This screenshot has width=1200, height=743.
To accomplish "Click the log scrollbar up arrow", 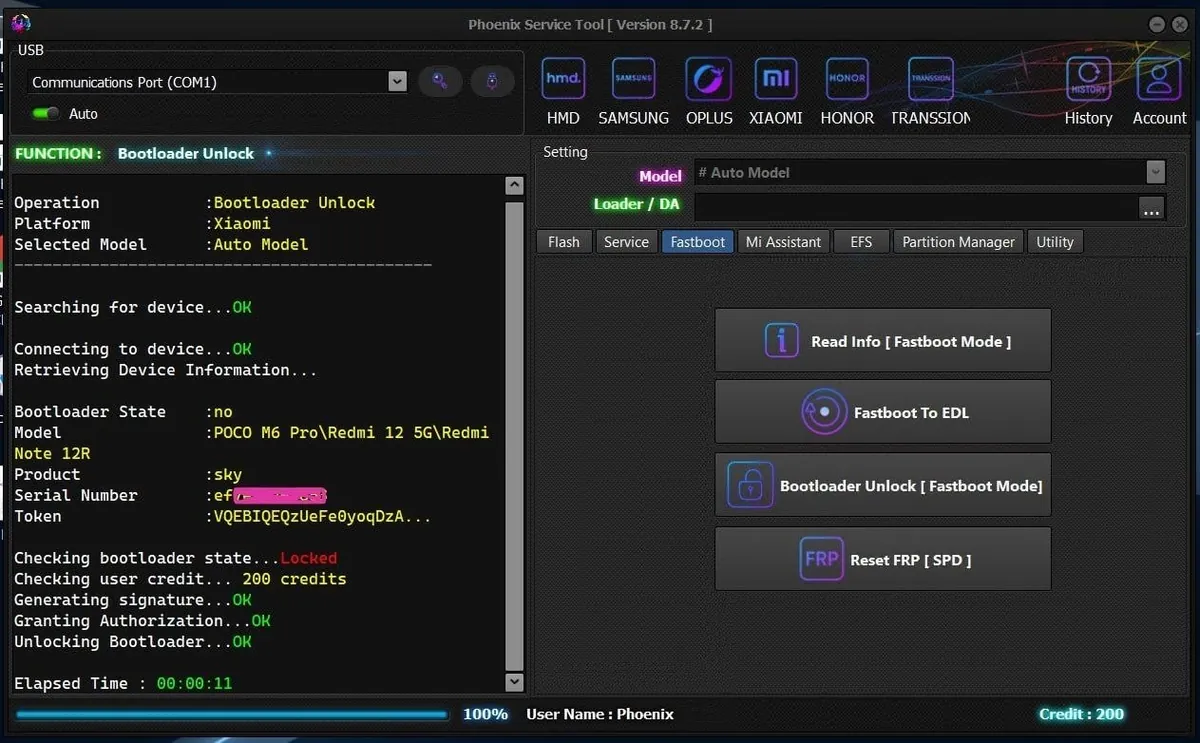I will coord(514,185).
